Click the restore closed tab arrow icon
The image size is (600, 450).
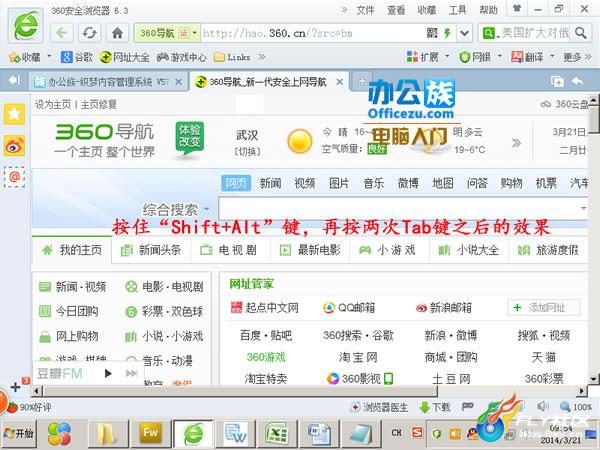(x=578, y=81)
